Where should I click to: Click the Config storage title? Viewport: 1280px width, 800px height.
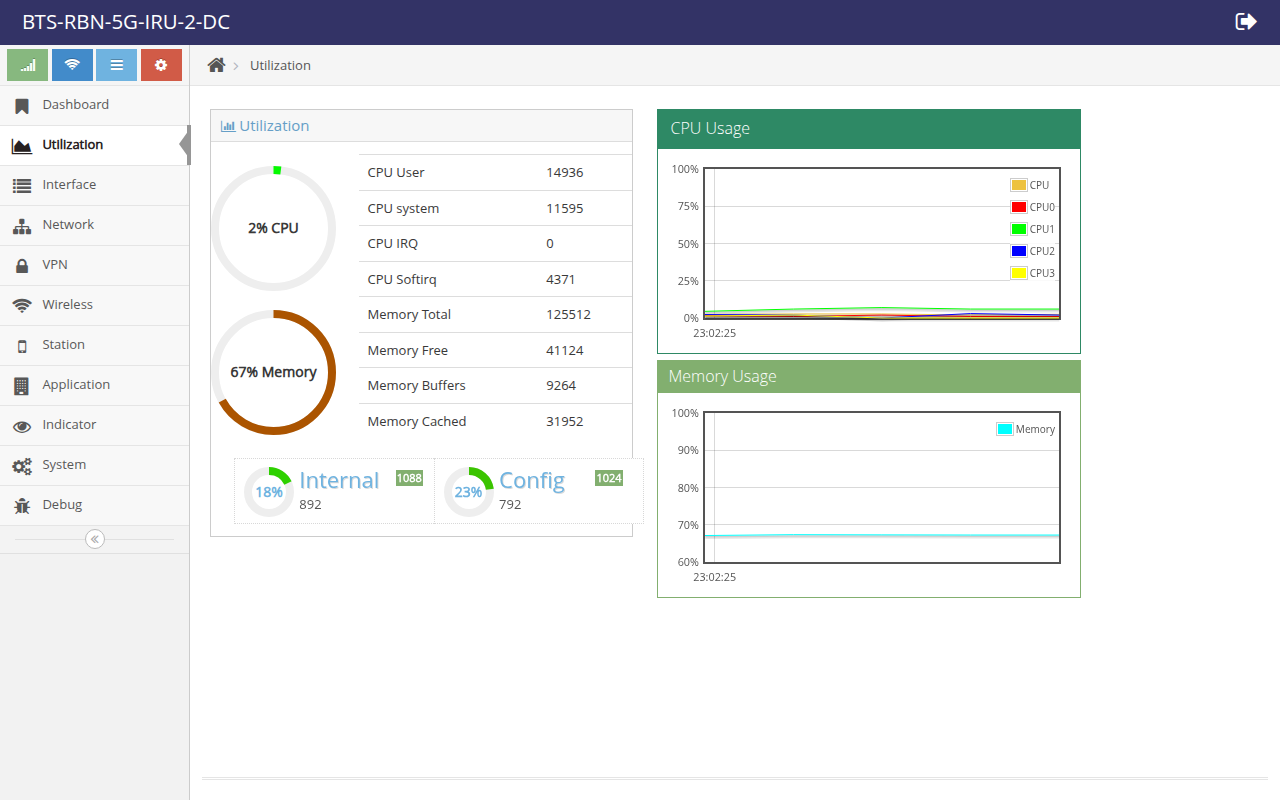pos(532,480)
